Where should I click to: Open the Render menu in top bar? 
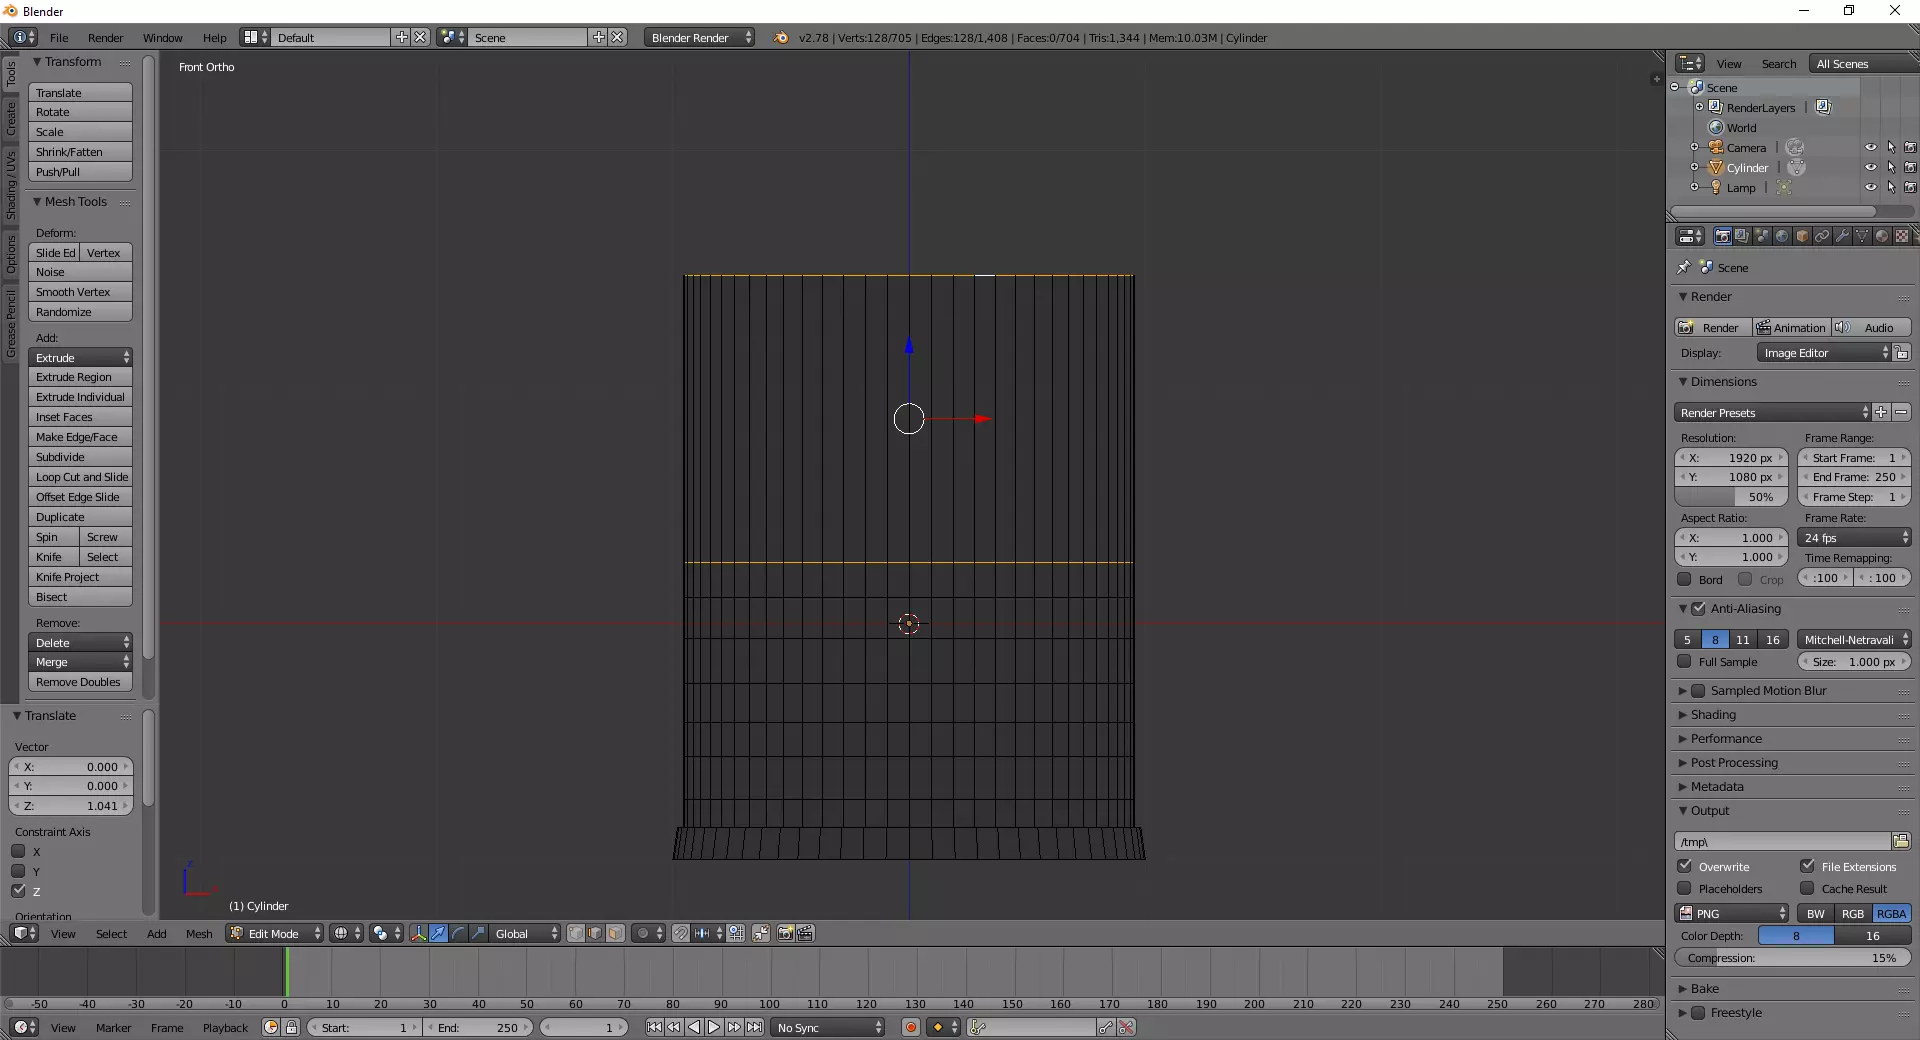(x=105, y=38)
